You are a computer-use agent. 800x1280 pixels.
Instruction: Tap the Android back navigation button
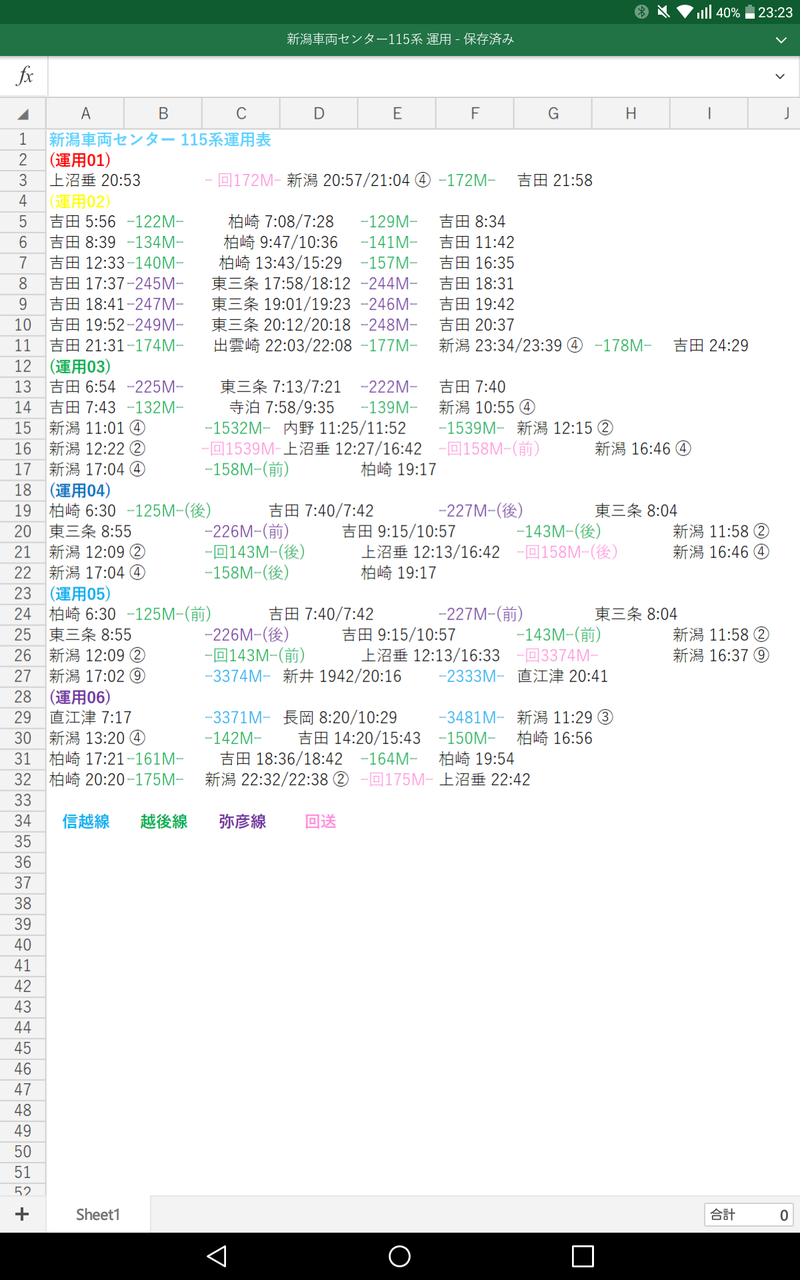[x=216, y=1256]
